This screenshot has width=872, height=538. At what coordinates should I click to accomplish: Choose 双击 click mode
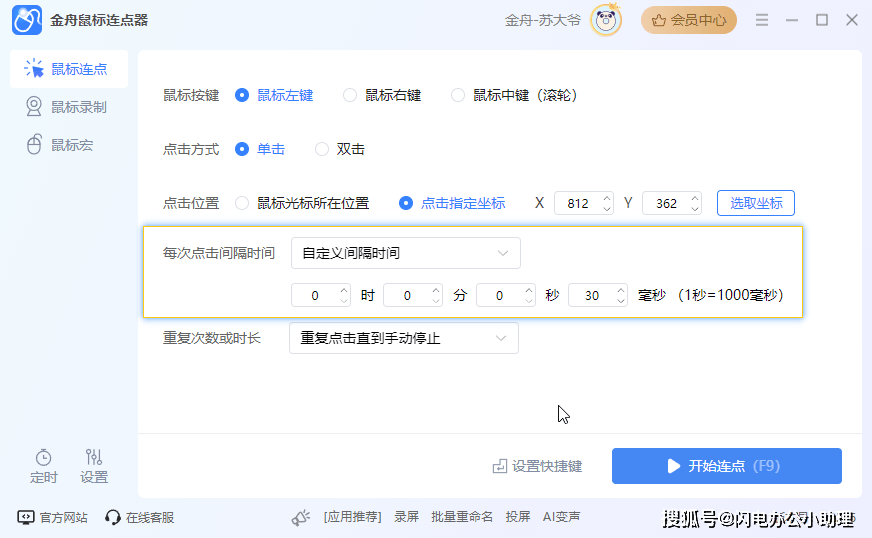322,149
